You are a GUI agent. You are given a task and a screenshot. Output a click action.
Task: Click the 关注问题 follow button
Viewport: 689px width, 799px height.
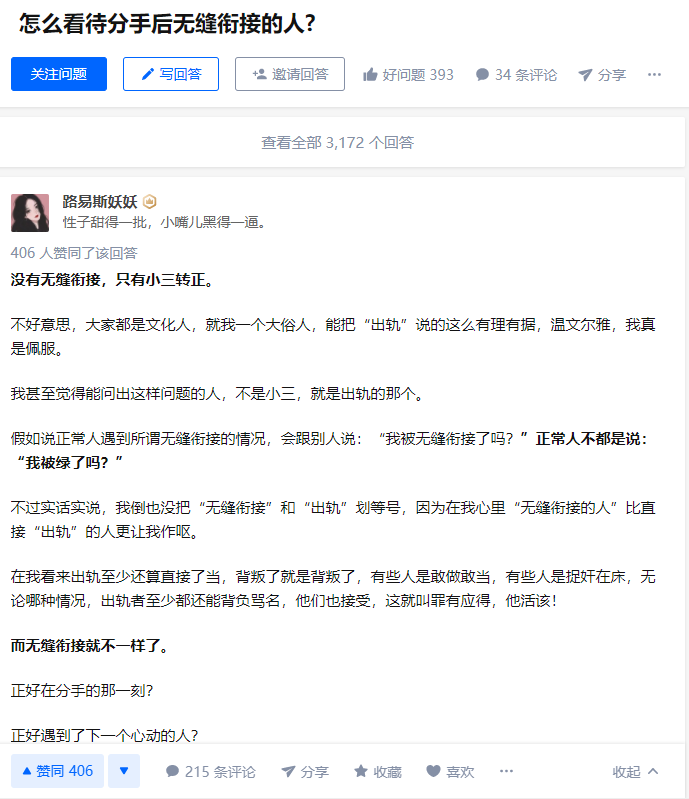(x=59, y=74)
